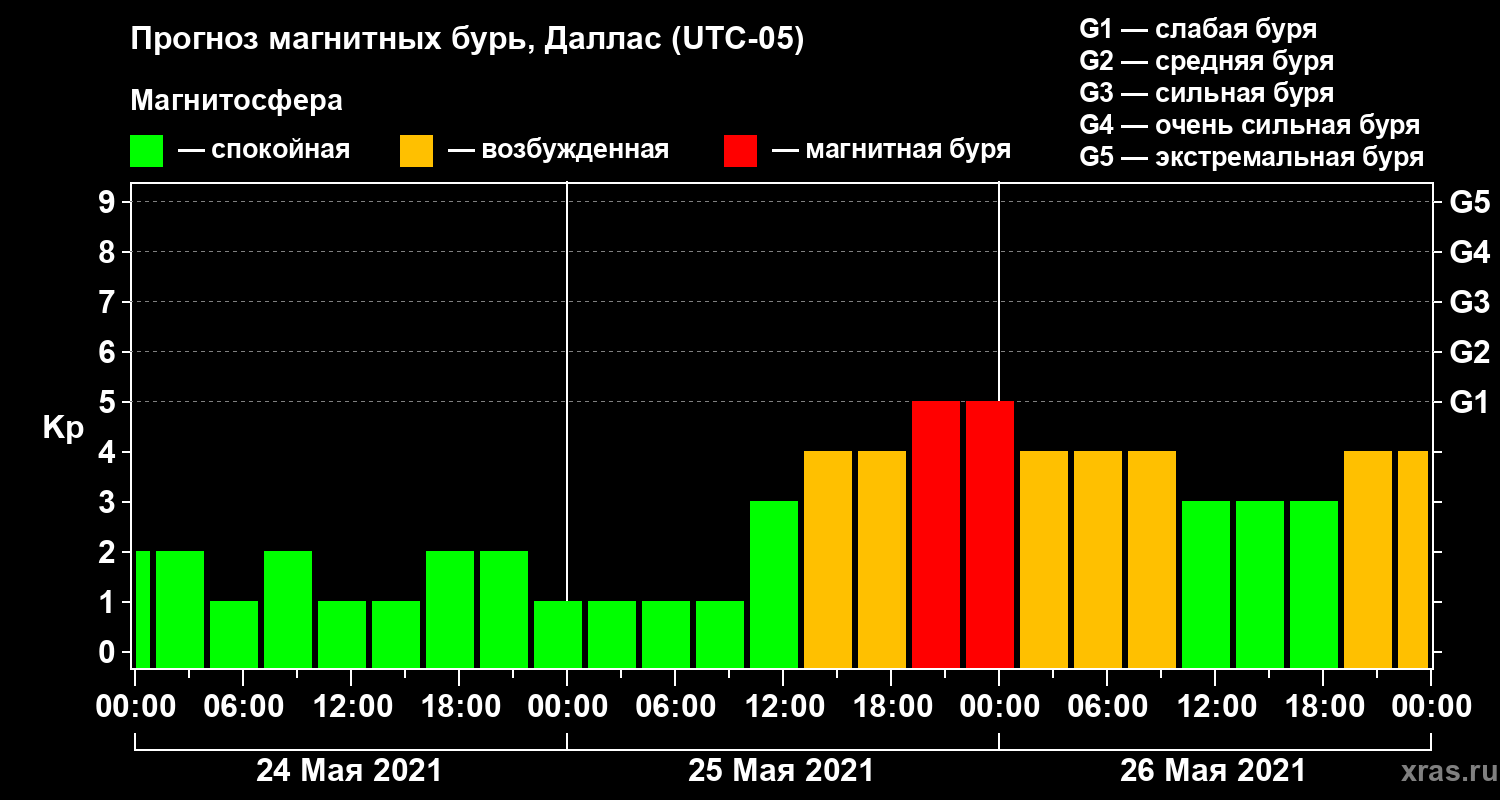The image size is (1500, 800).
Task: Click the "G2 — средняя буря" legend line
Action: [x=1207, y=61]
